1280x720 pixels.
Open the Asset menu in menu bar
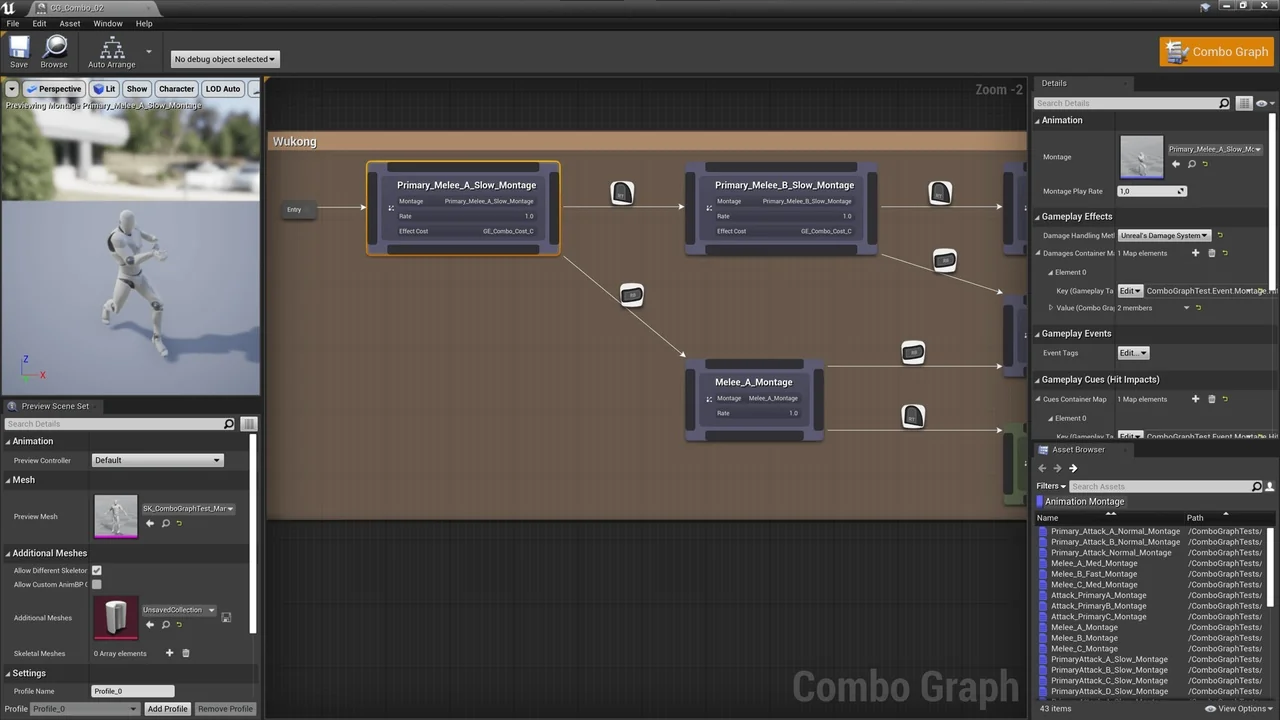(x=69, y=23)
